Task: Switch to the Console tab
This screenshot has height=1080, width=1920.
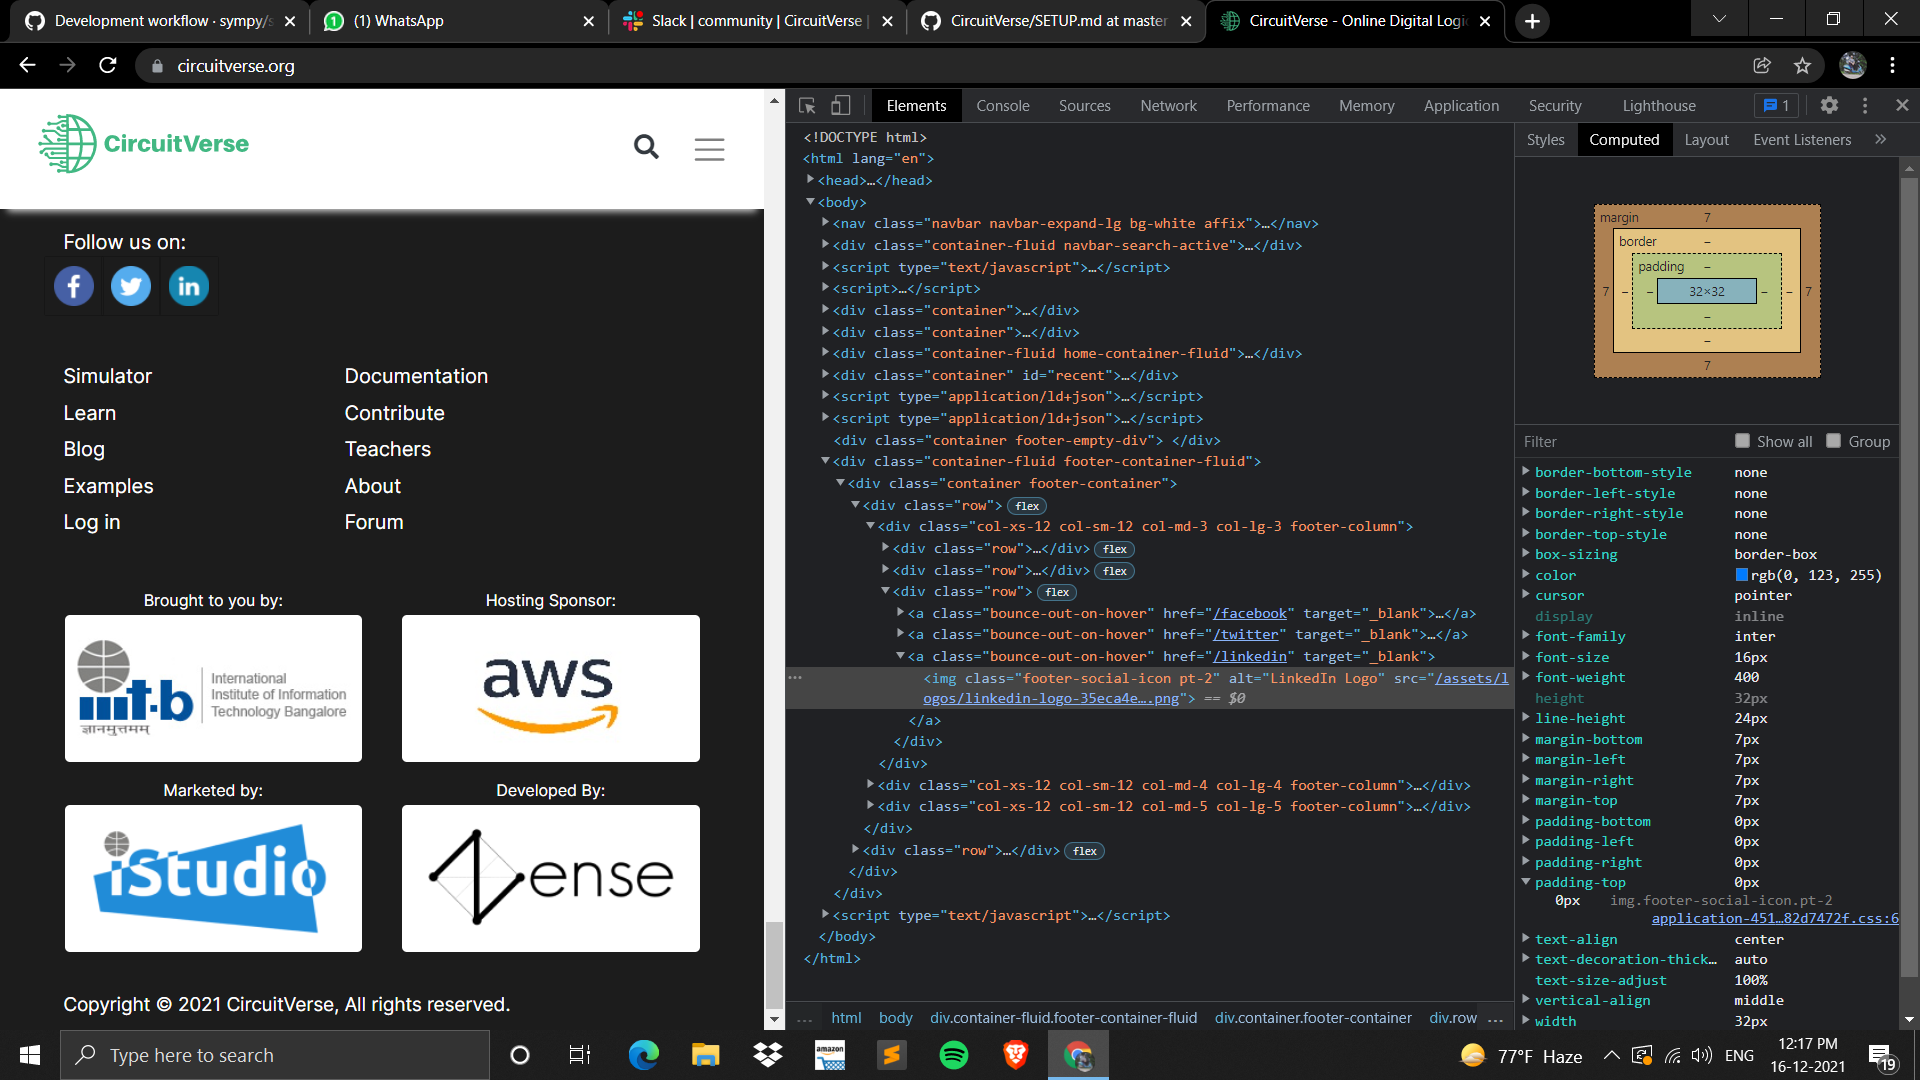Action: (1002, 106)
